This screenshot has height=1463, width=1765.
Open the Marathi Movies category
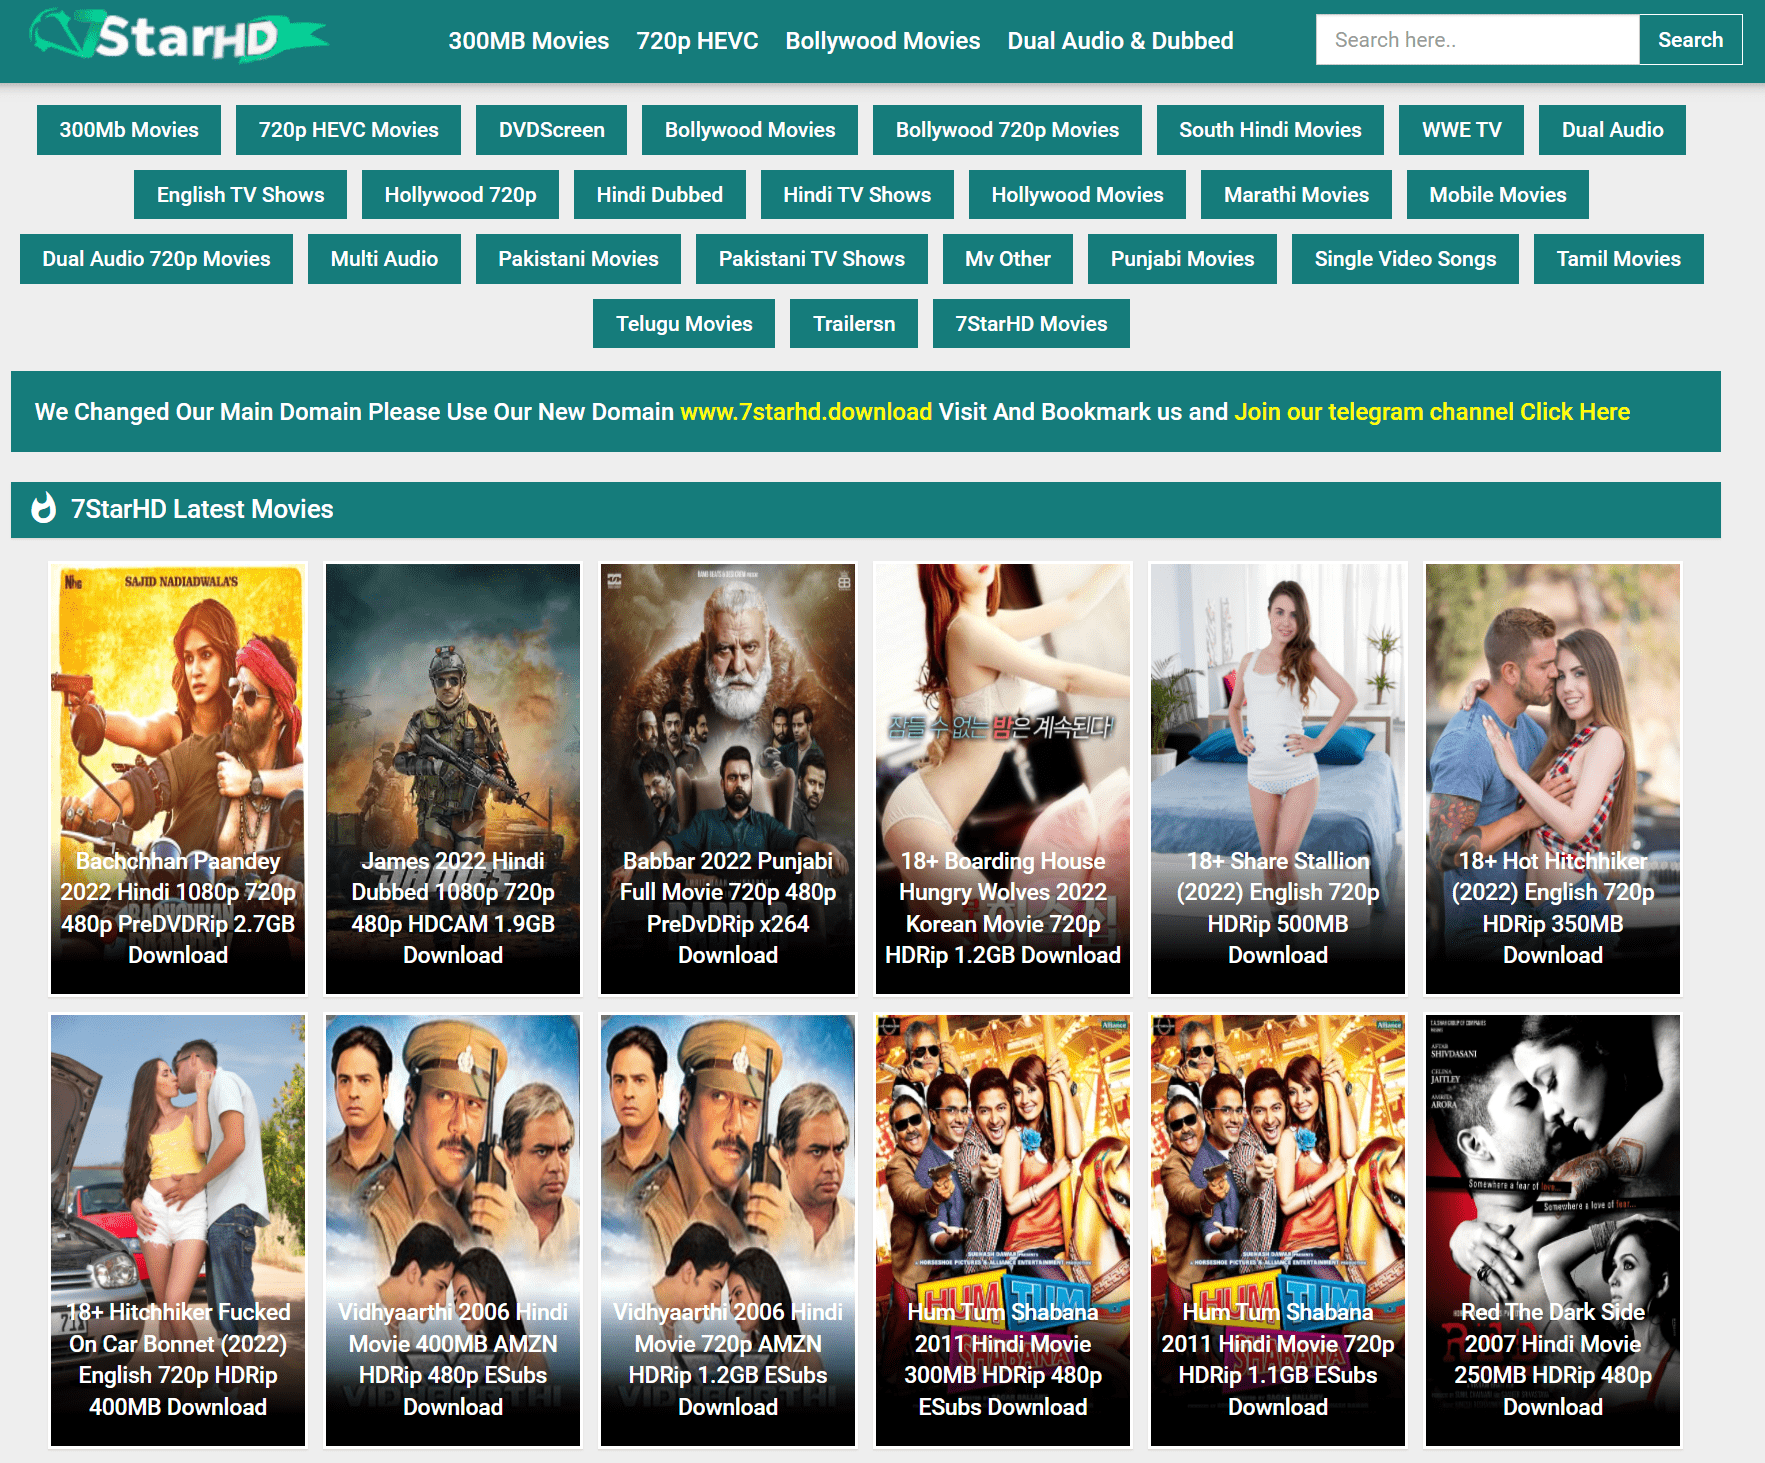(x=1296, y=195)
